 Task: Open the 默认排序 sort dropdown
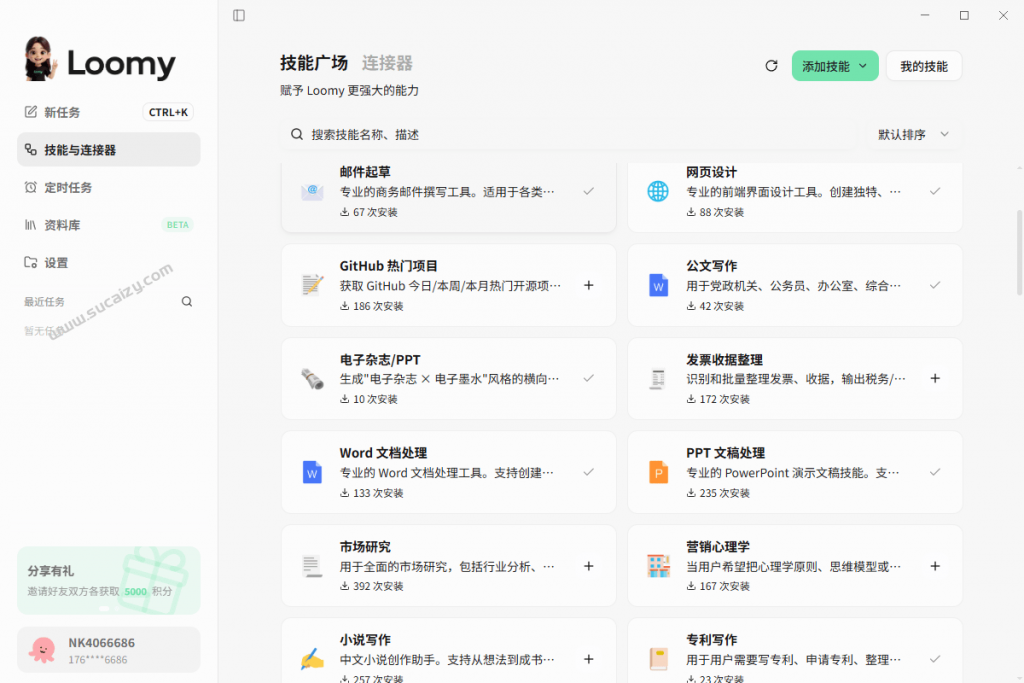click(913, 135)
